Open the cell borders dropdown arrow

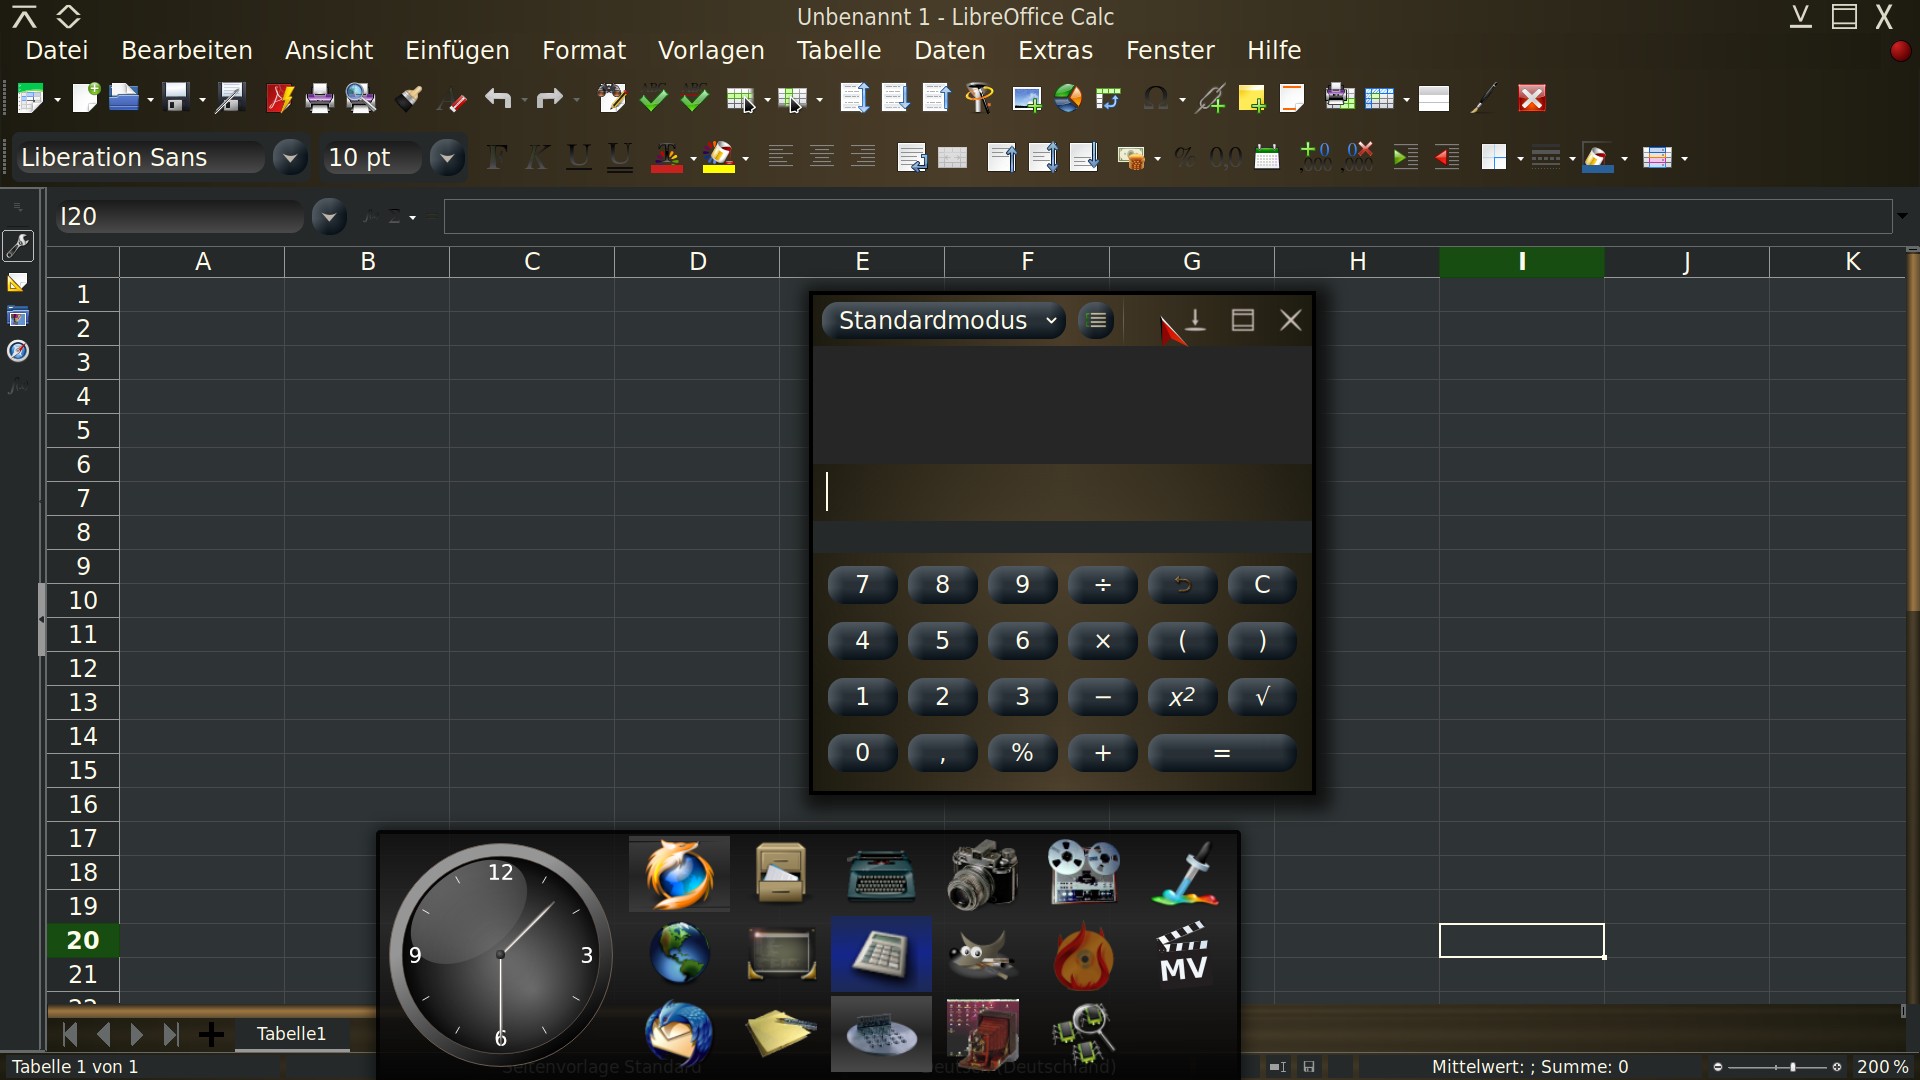pos(1519,158)
